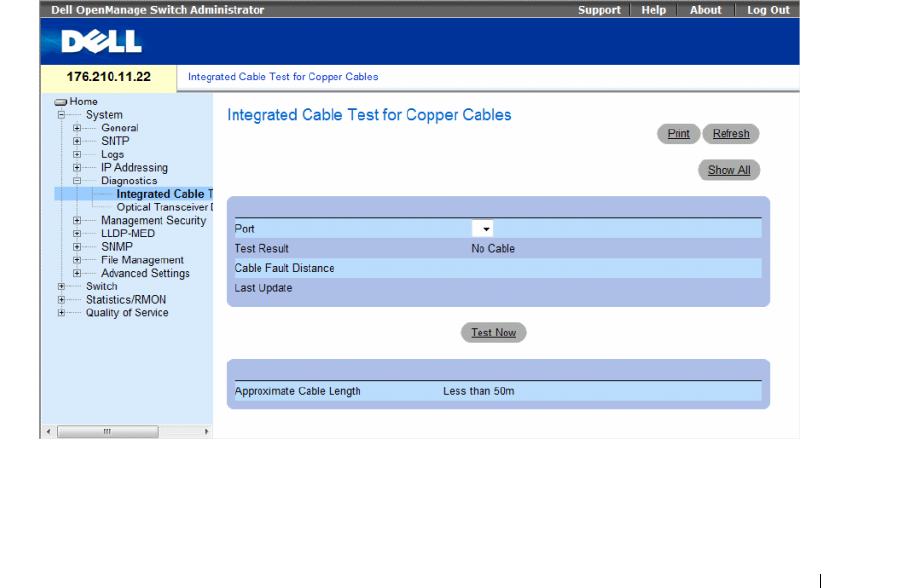Click 'Dell OpenManage Switch Administrator' title
900x588 pixels.
157,10
